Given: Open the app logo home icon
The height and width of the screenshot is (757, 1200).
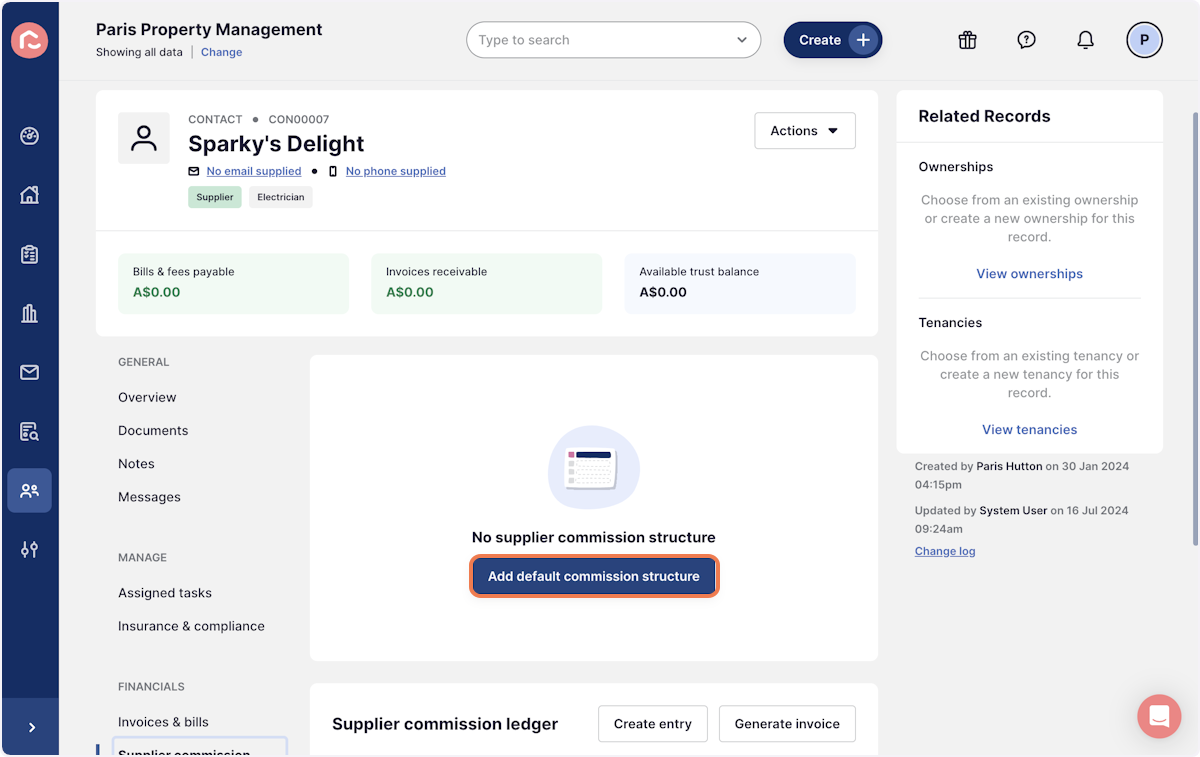Looking at the screenshot, I should pos(29,40).
